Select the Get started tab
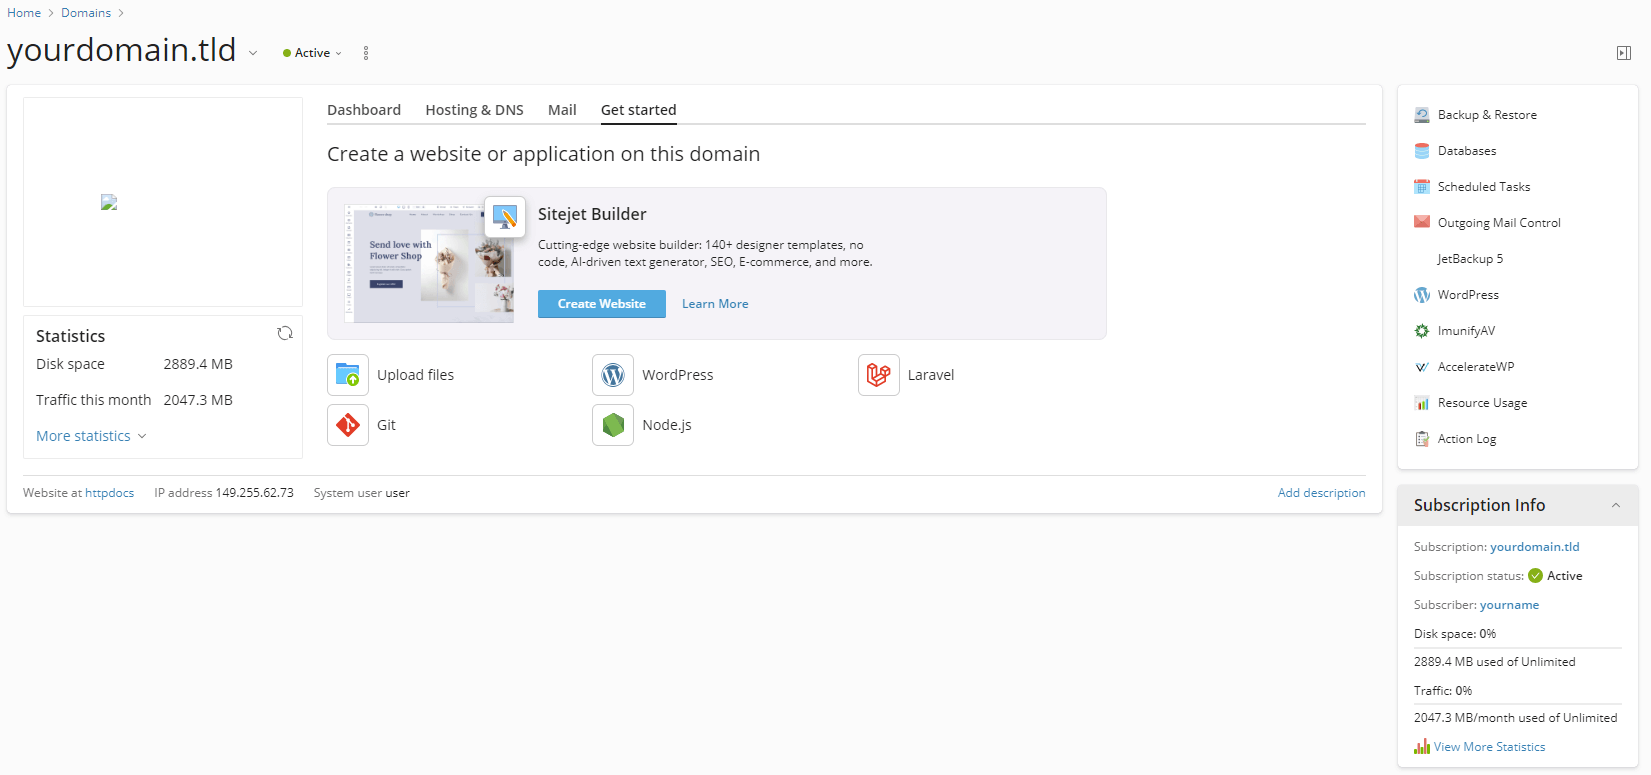The height and width of the screenshot is (775, 1651). click(x=639, y=110)
